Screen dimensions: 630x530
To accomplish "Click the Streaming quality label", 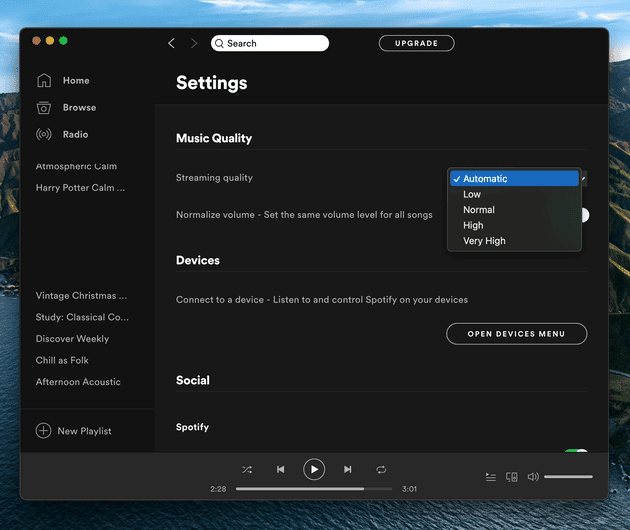I will pyautogui.click(x=214, y=178).
